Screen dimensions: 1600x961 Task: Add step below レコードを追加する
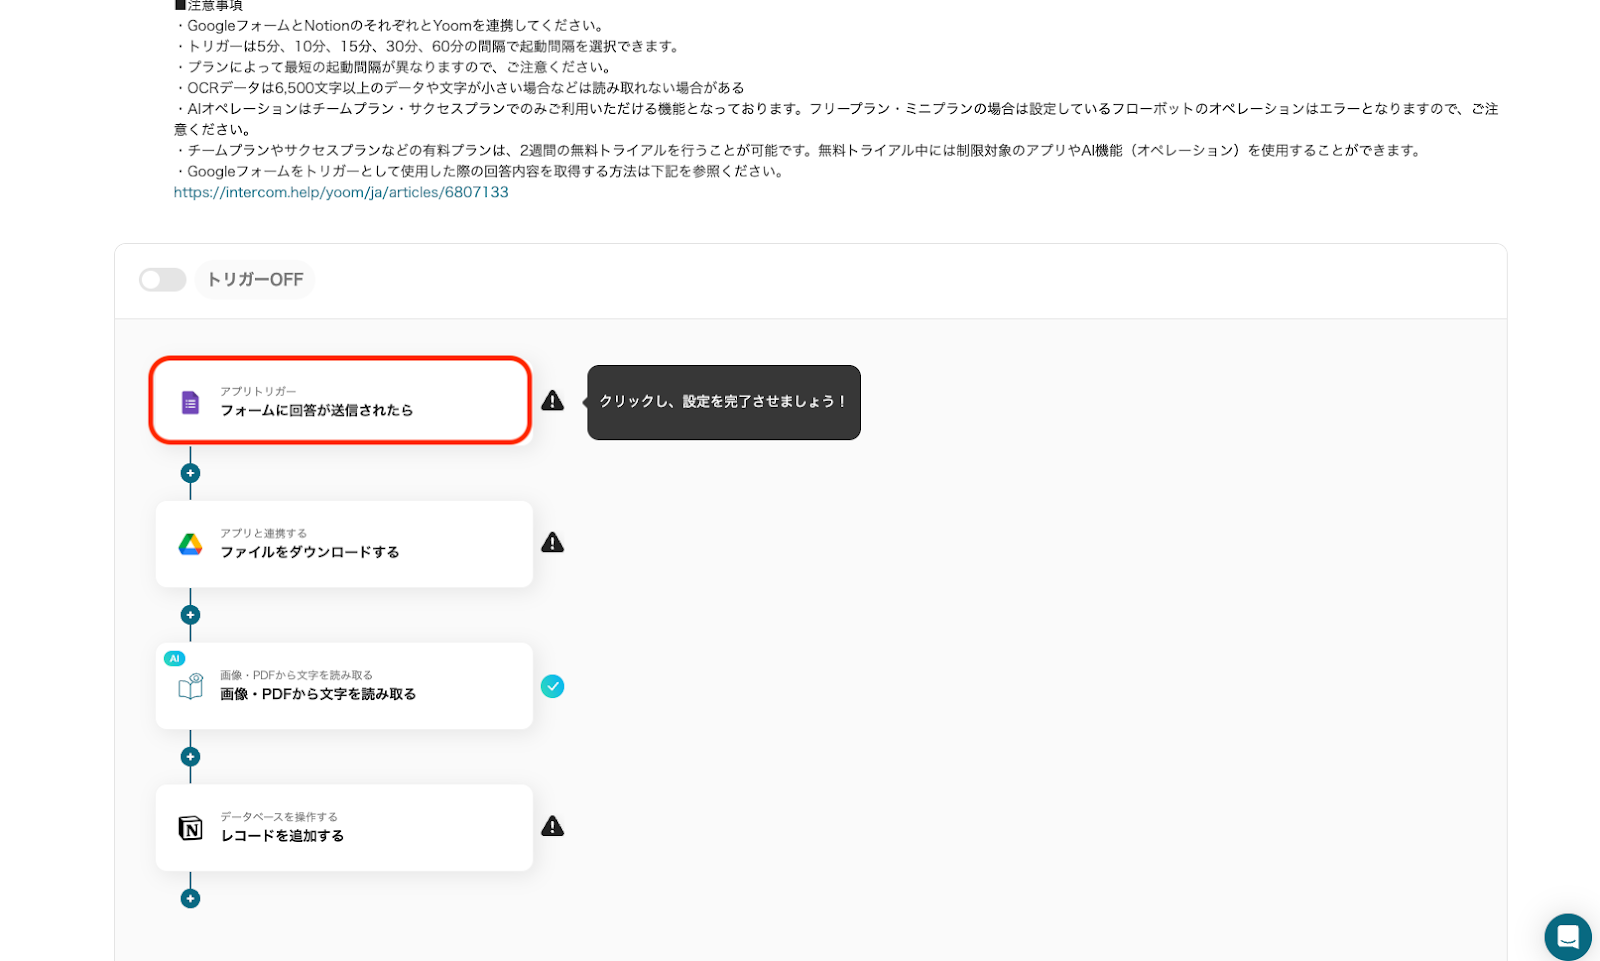click(190, 899)
